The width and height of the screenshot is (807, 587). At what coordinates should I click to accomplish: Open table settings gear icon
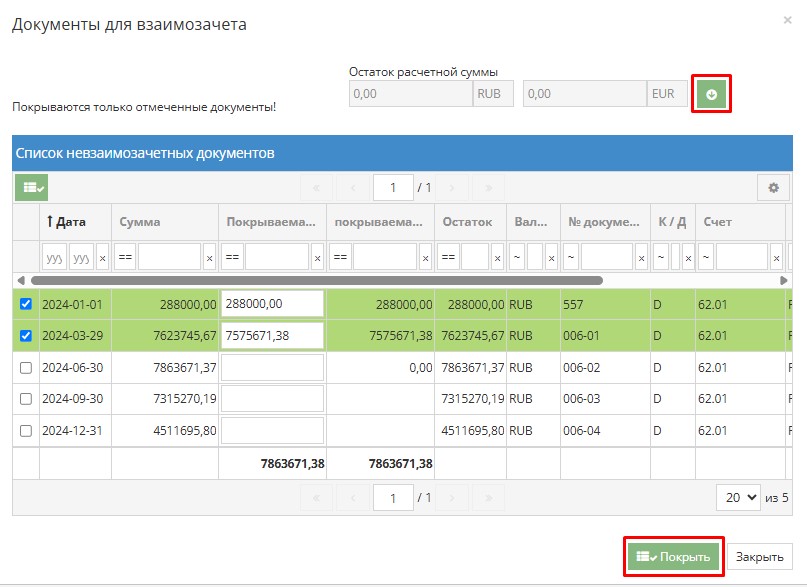tap(772, 187)
